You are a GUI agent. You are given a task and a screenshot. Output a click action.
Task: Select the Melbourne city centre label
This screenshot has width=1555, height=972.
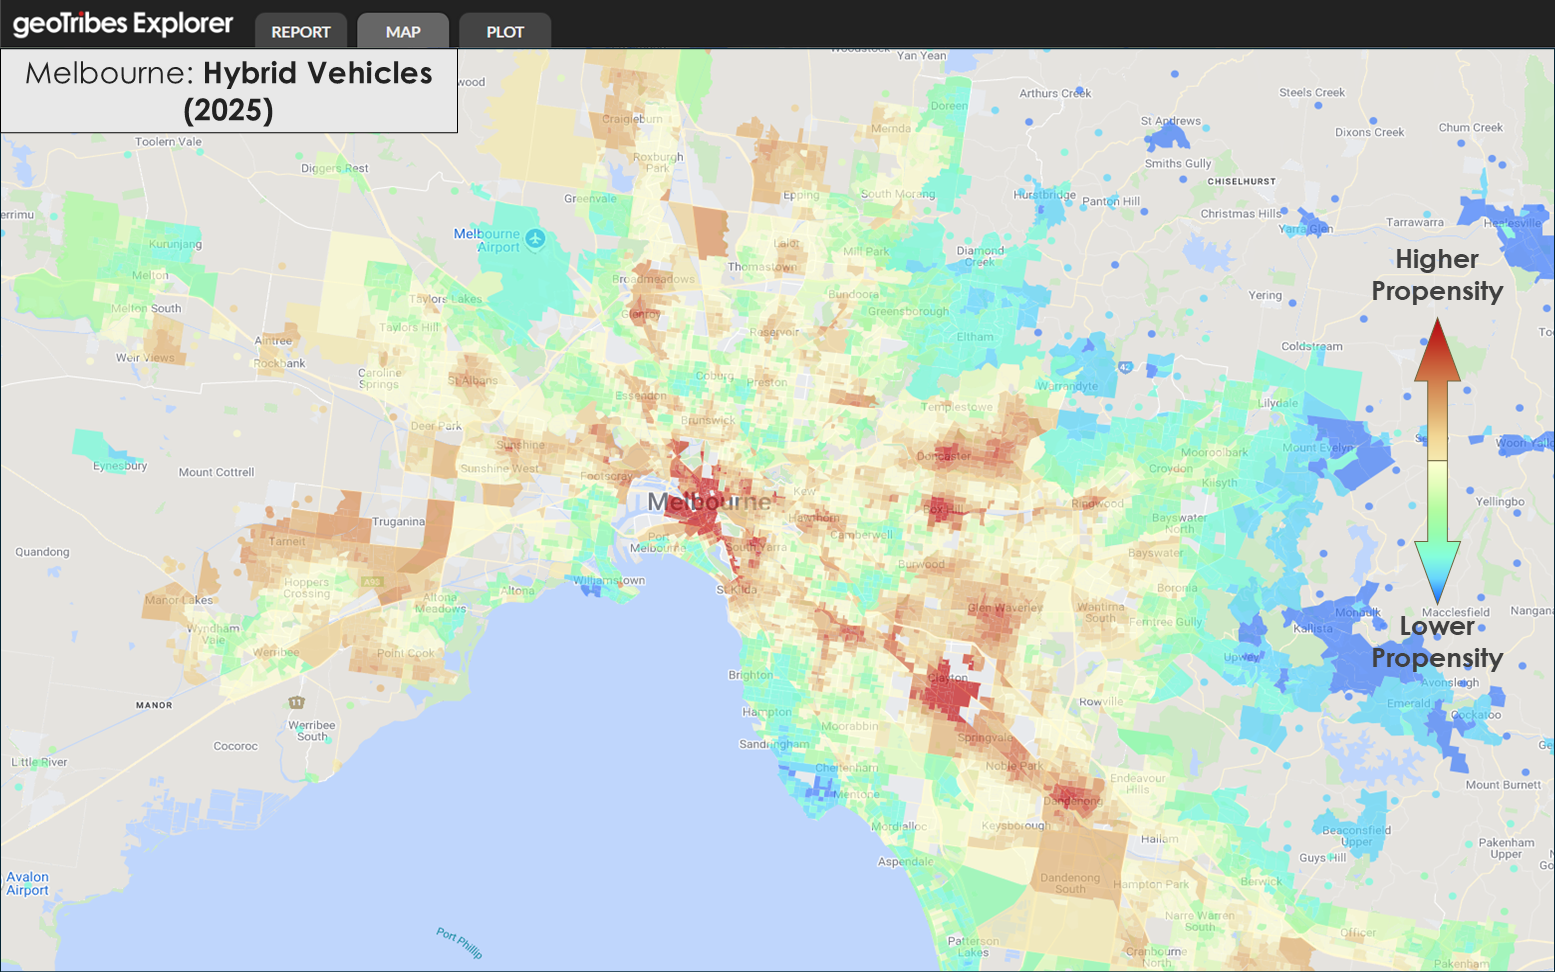(709, 501)
